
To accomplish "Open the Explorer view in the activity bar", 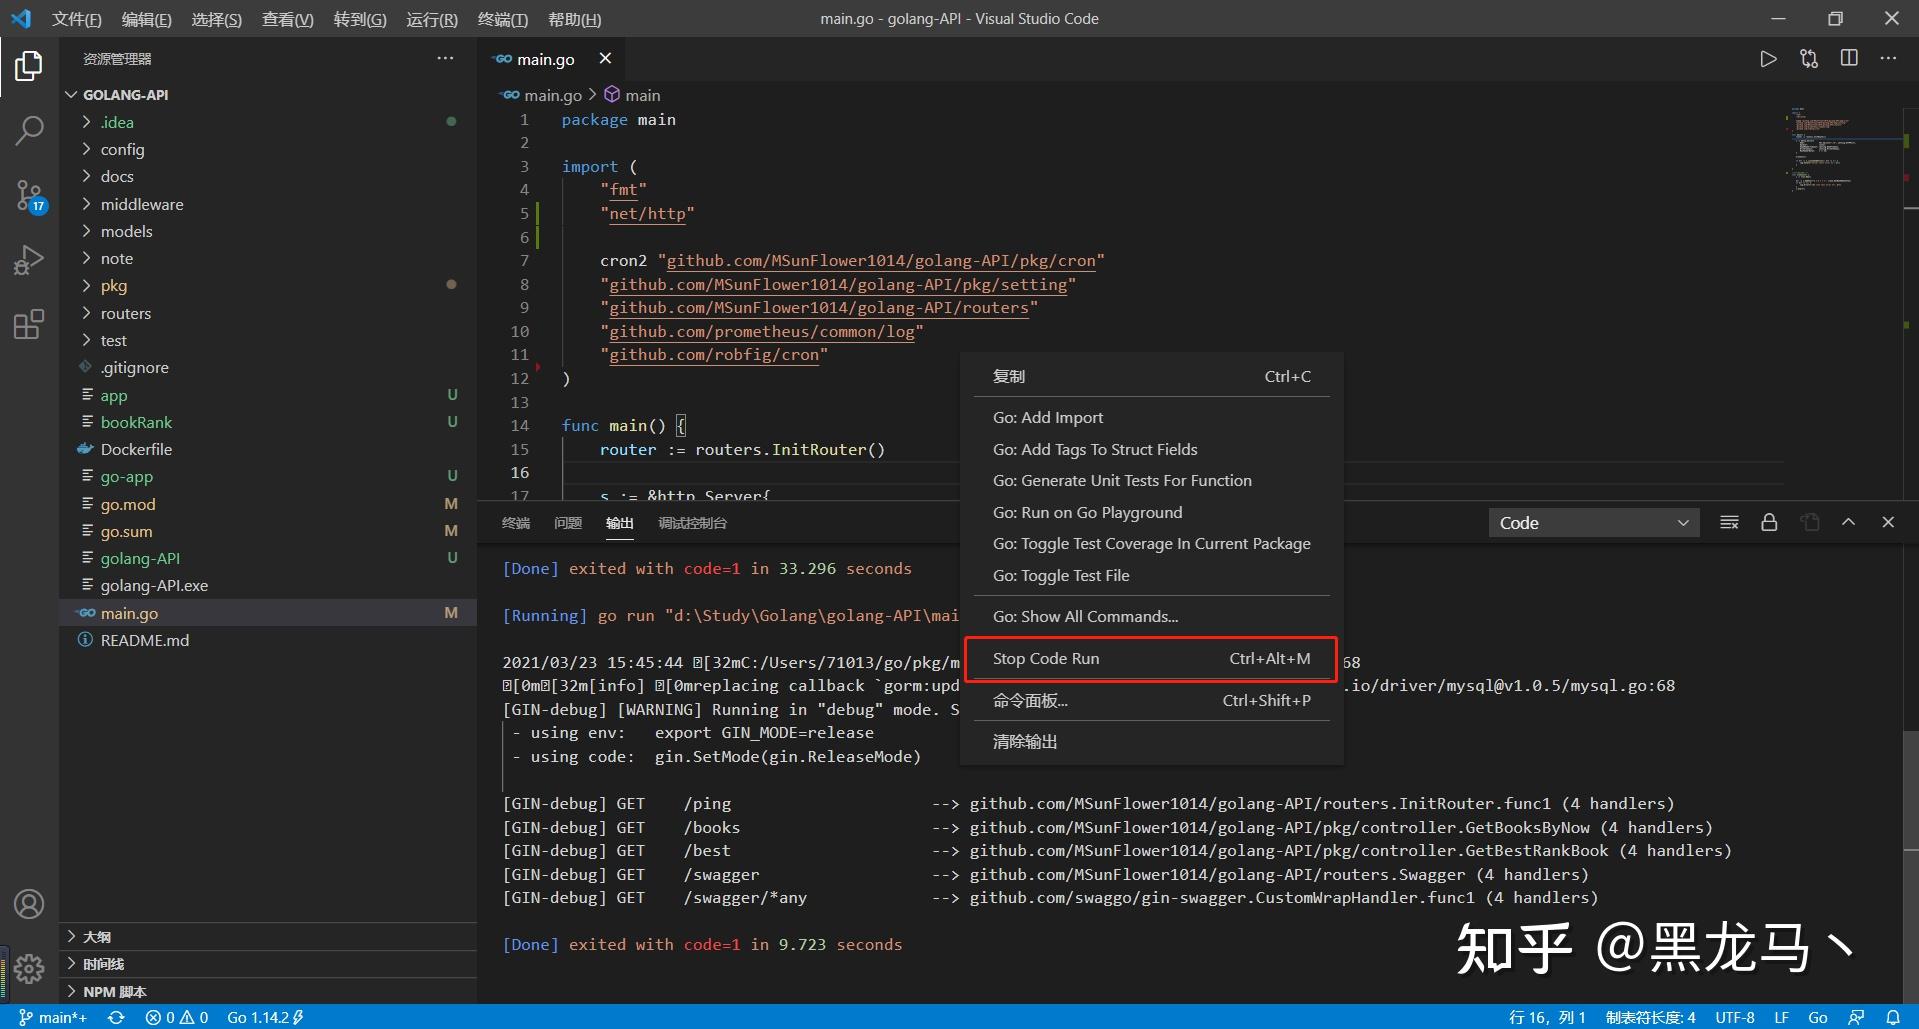I will (x=28, y=65).
